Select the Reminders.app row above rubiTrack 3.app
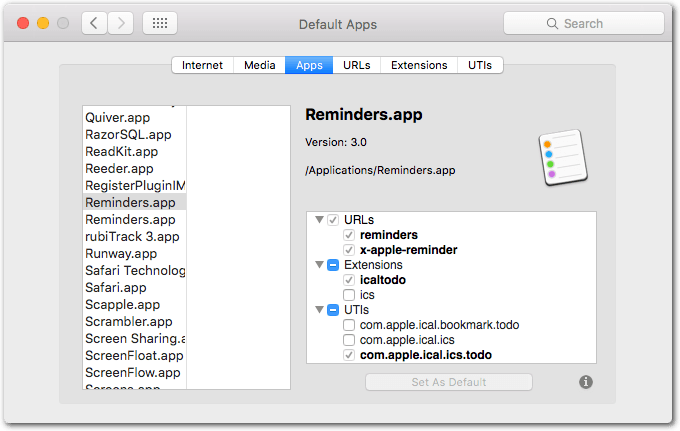This screenshot has height=431, width=680. 134,219
